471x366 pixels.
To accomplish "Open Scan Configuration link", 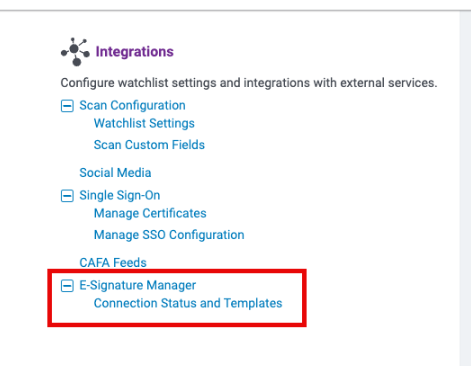I will 132,105.
